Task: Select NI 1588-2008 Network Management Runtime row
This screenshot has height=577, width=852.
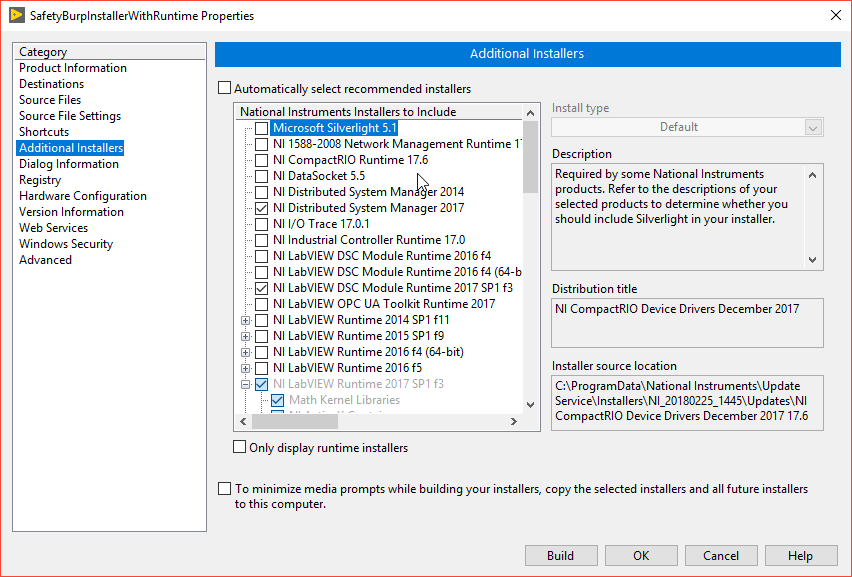Action: [396, 144]
